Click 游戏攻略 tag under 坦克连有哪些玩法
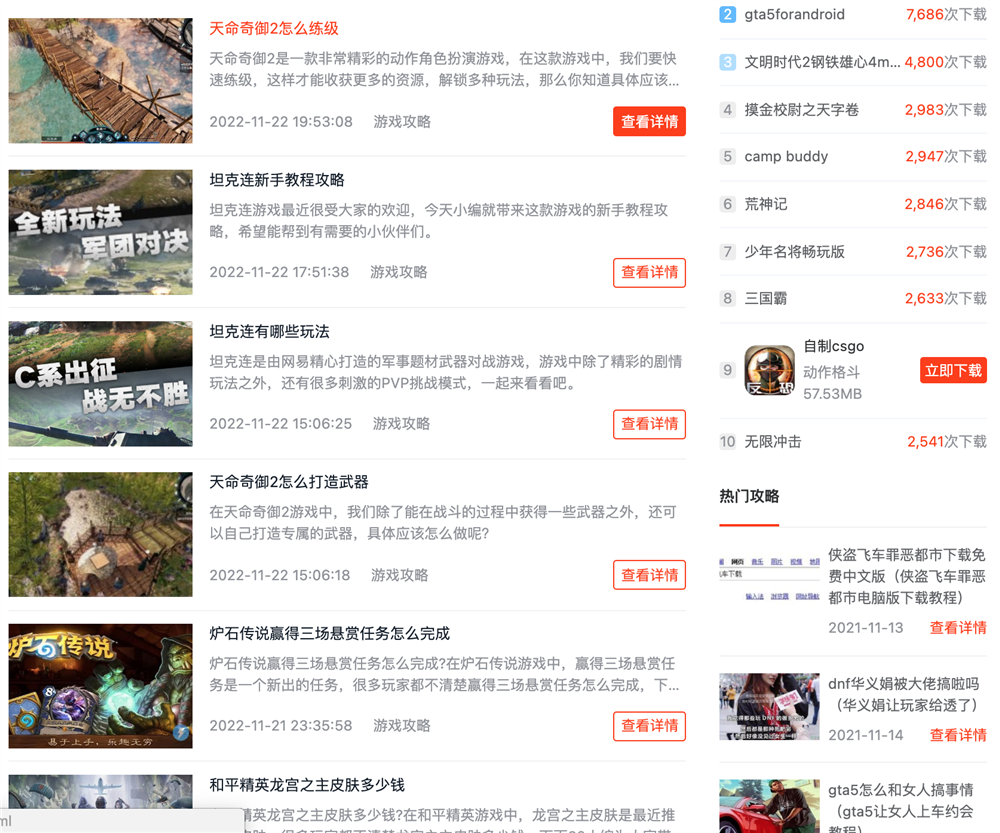The image size is (1000, 833). point(401,424)
